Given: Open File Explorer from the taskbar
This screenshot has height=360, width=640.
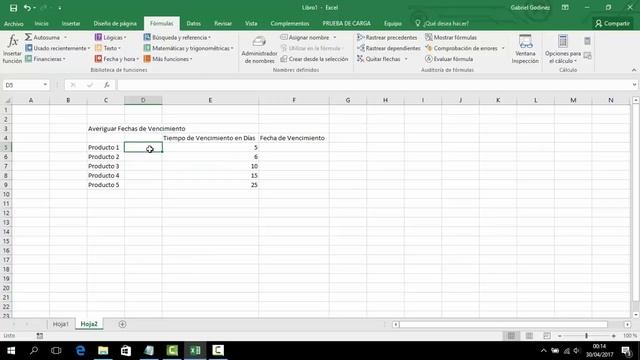Looking at the screenshot, I should coord(103,350).
